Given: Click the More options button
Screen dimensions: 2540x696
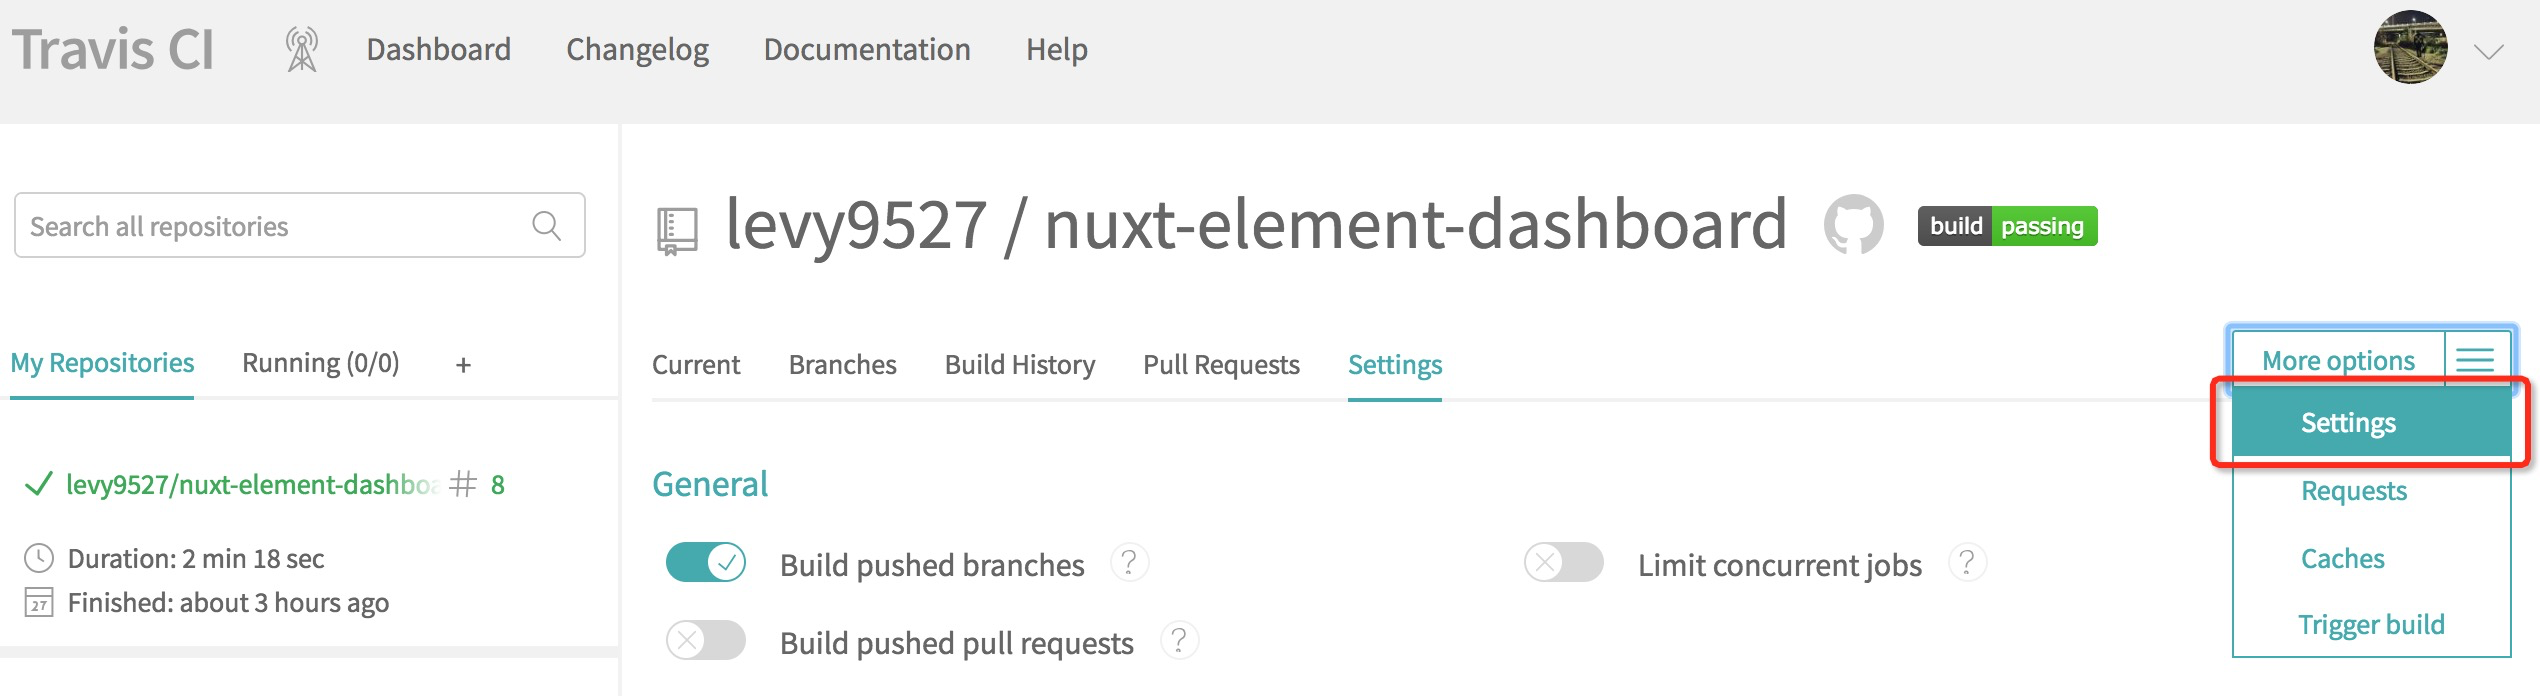Looking at the screenshot, I should (x=2338, y=361).
